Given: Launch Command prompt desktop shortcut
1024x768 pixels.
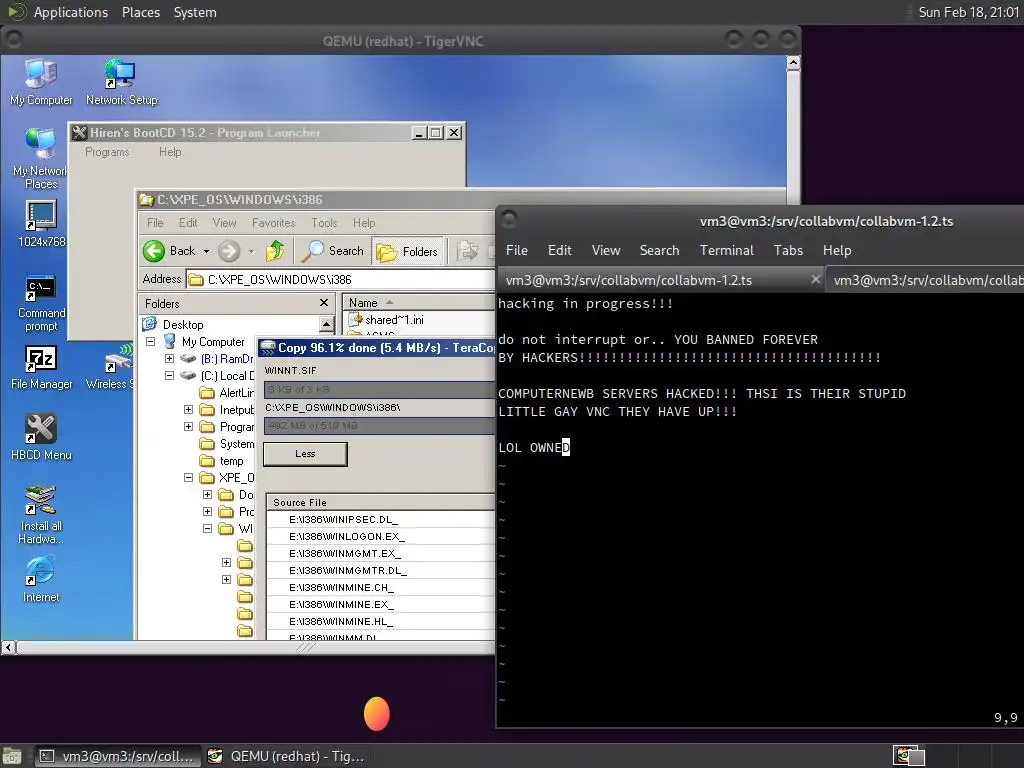Looking at the screenshot, I should [41, 303].
